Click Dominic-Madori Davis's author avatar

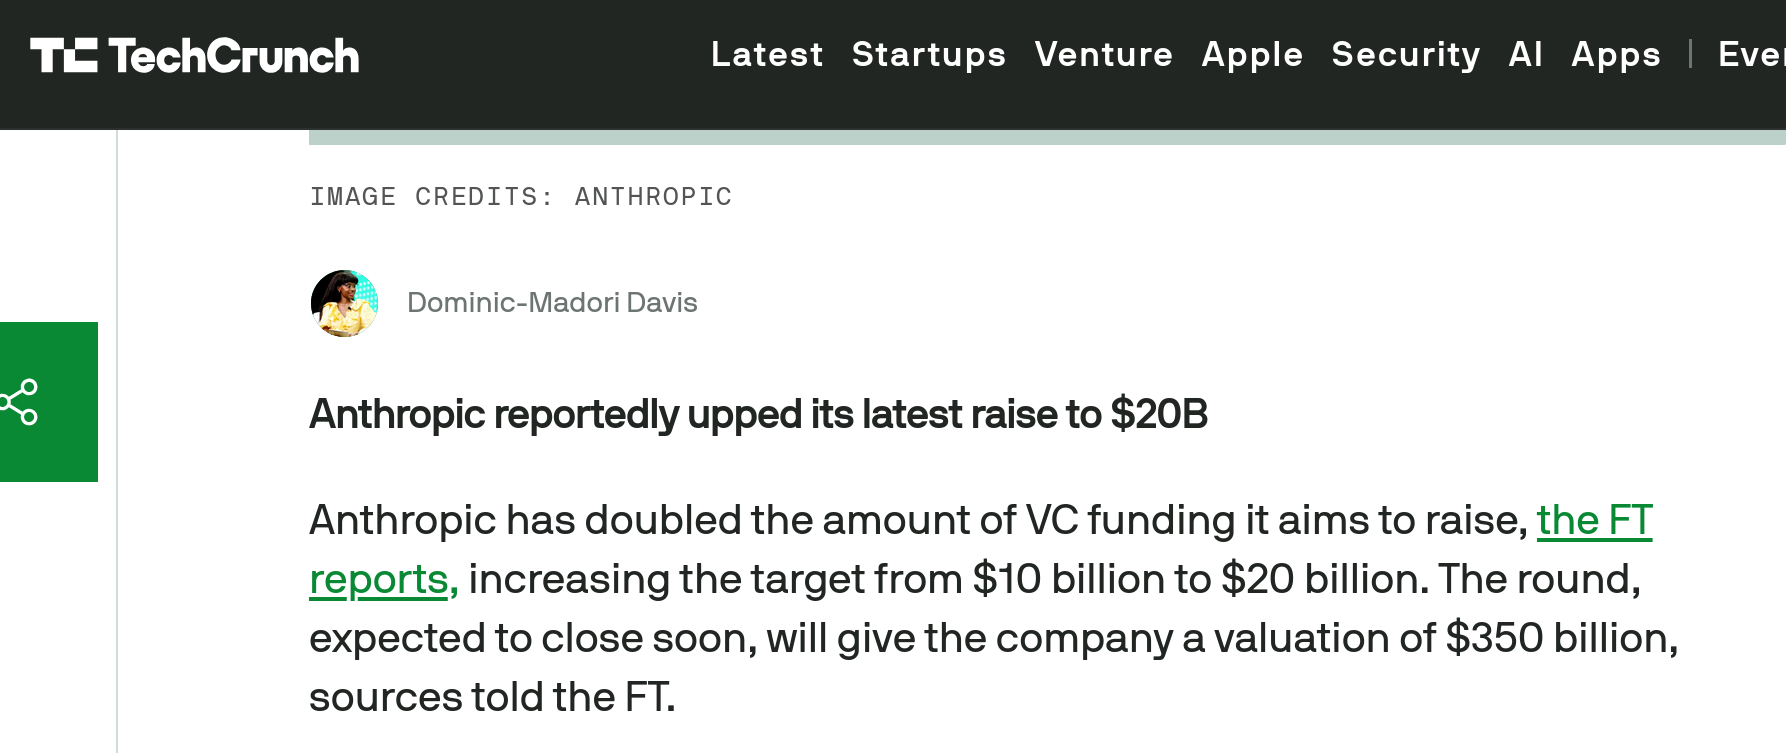click(x=344, y=303)
